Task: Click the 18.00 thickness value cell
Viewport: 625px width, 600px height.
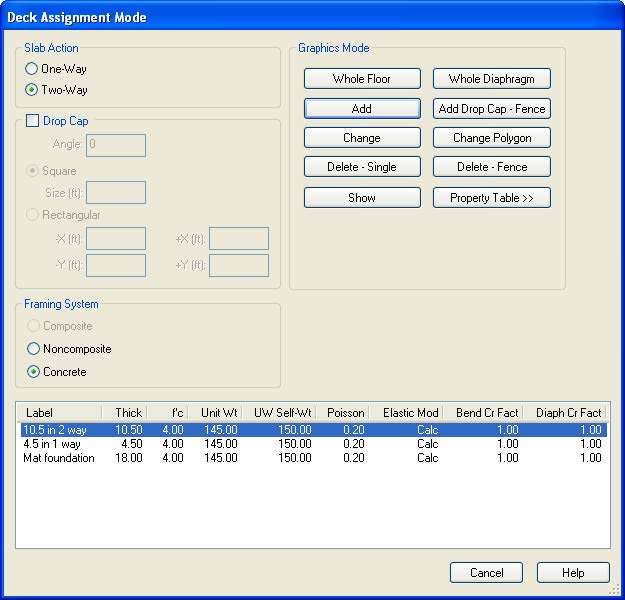Action: (x=129, y=458)
